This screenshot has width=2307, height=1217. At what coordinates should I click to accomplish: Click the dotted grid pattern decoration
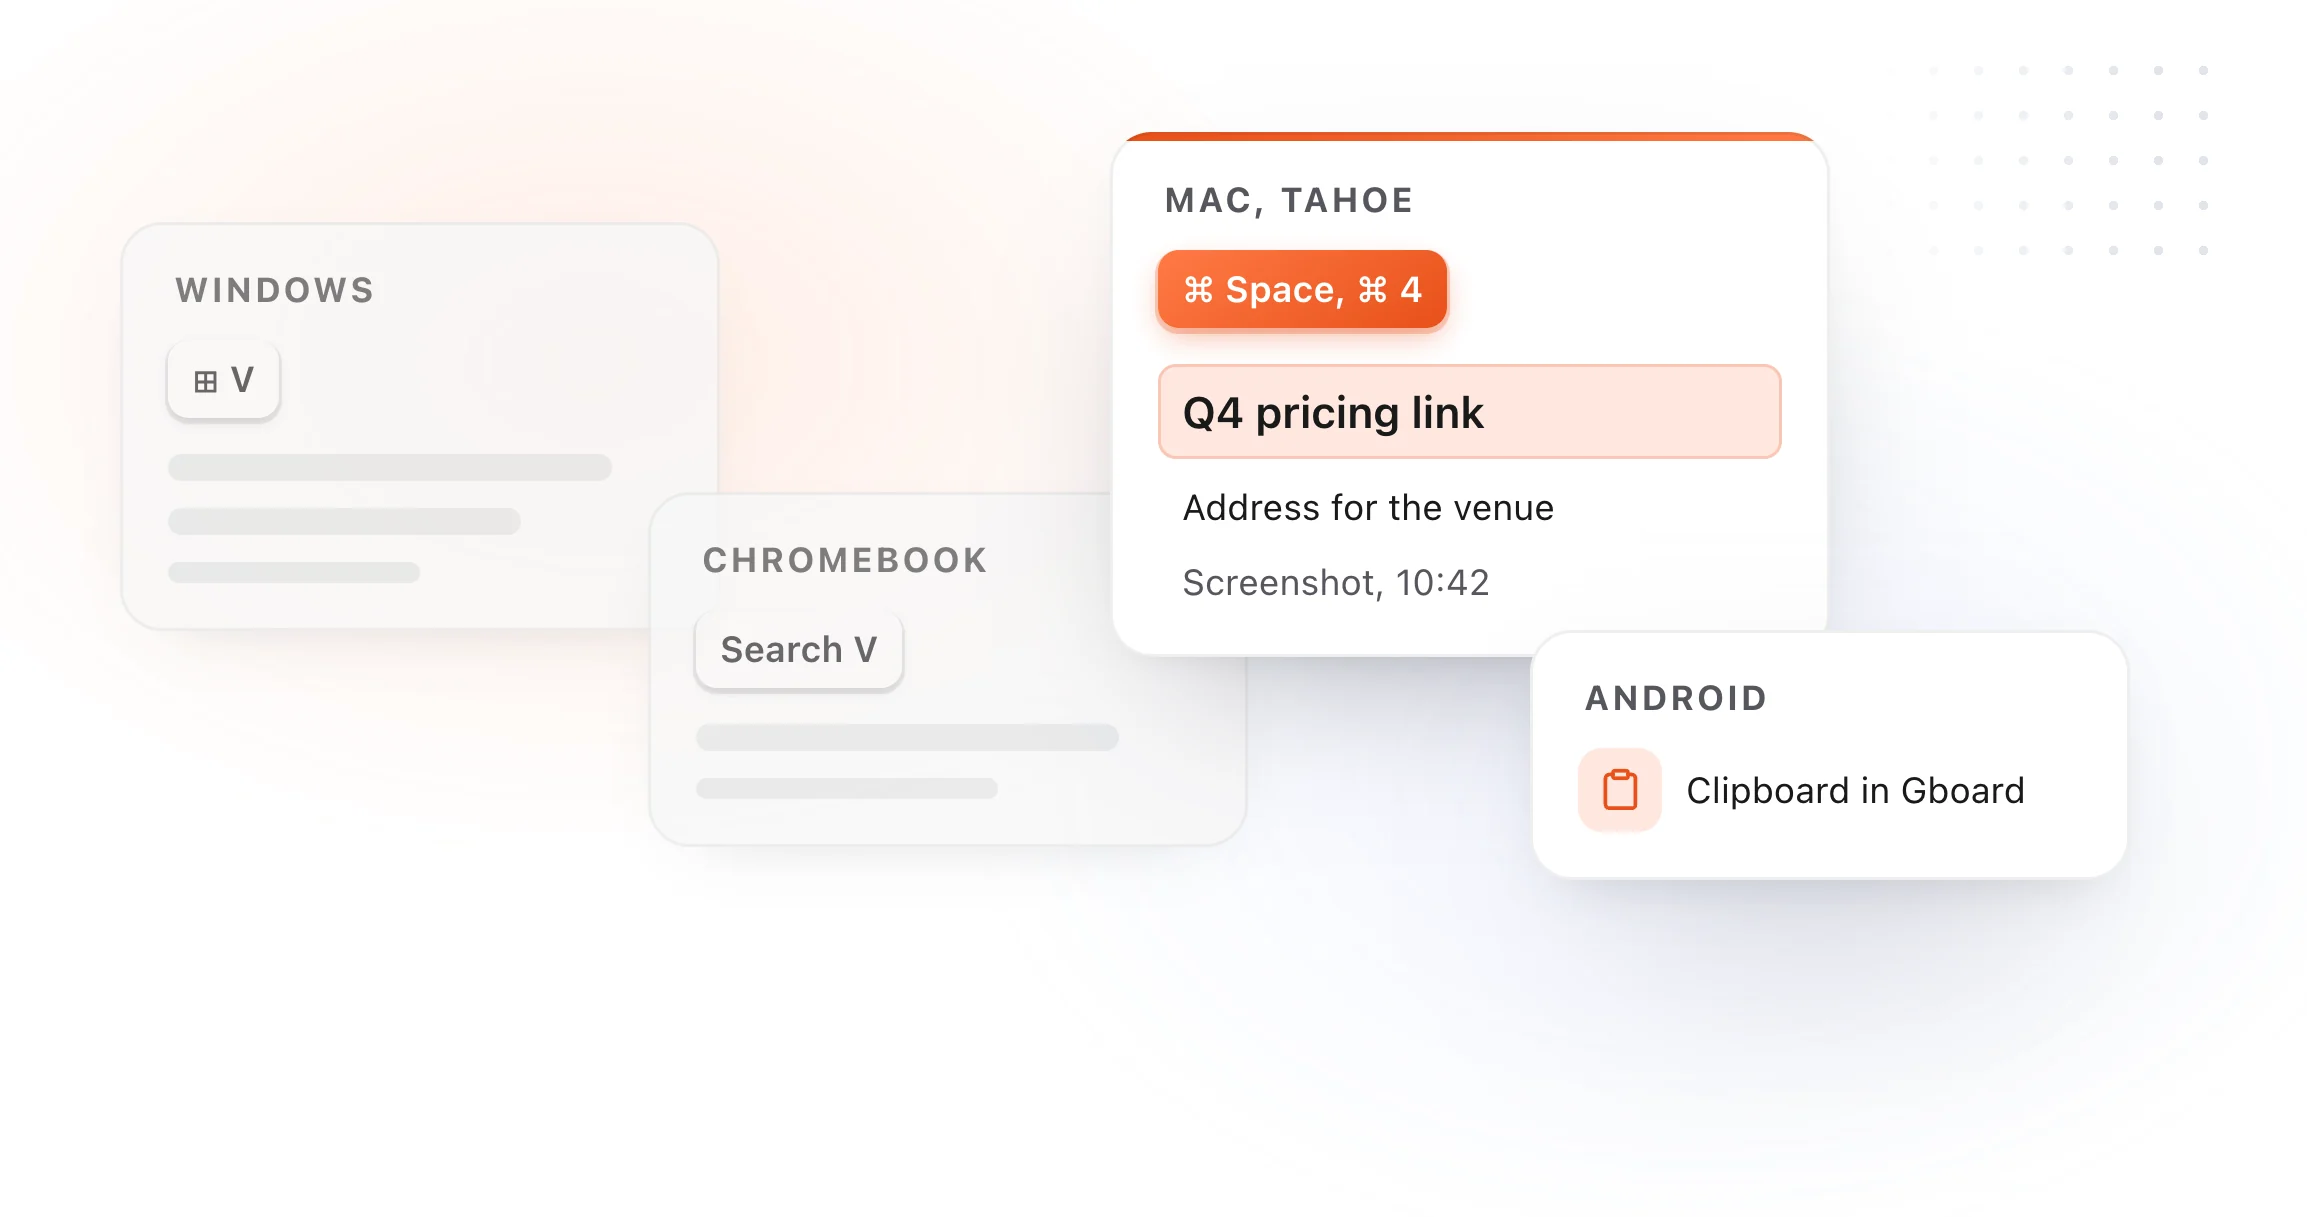click(x=2068, y=160)
